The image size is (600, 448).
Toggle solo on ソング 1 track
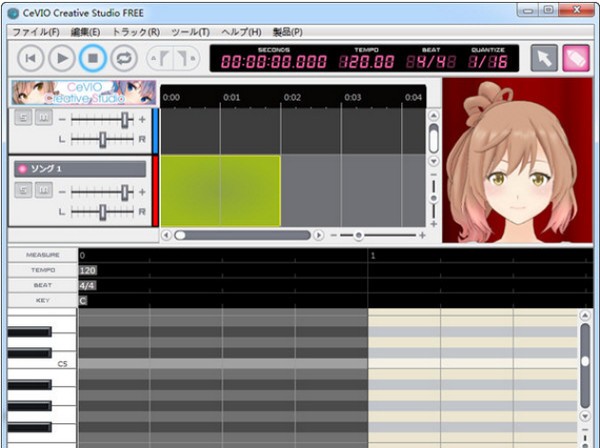(23, 190)
